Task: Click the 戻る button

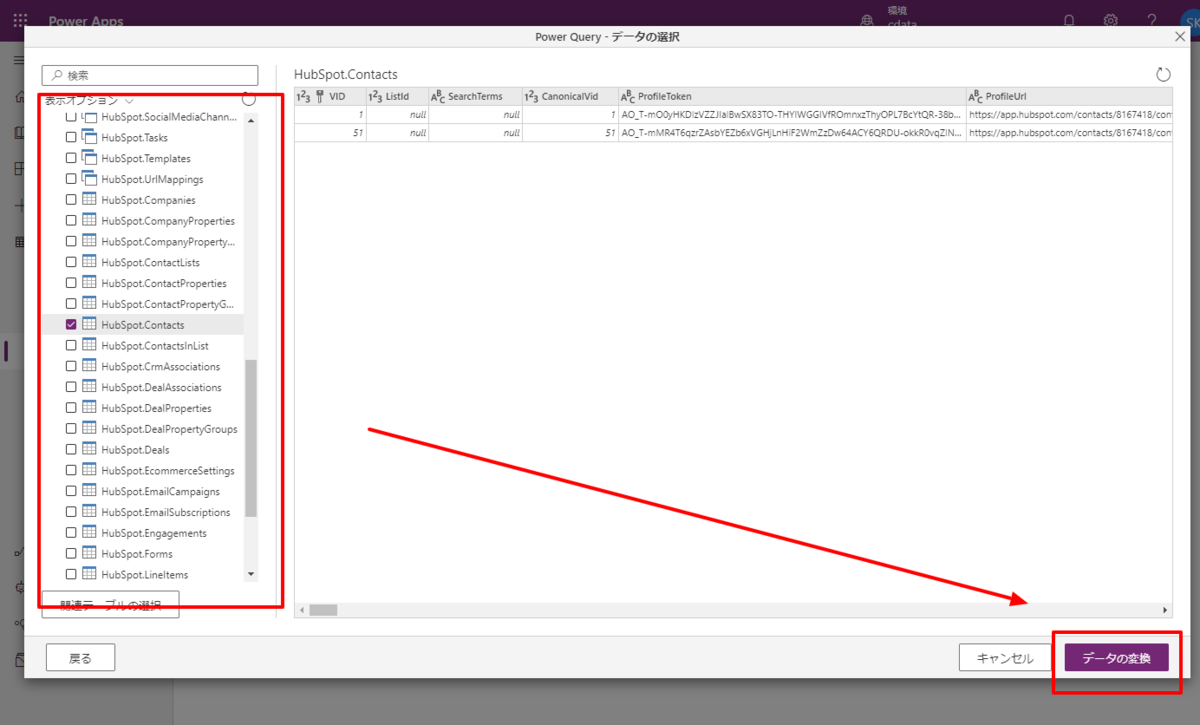Action: click(x=80, y=658)
